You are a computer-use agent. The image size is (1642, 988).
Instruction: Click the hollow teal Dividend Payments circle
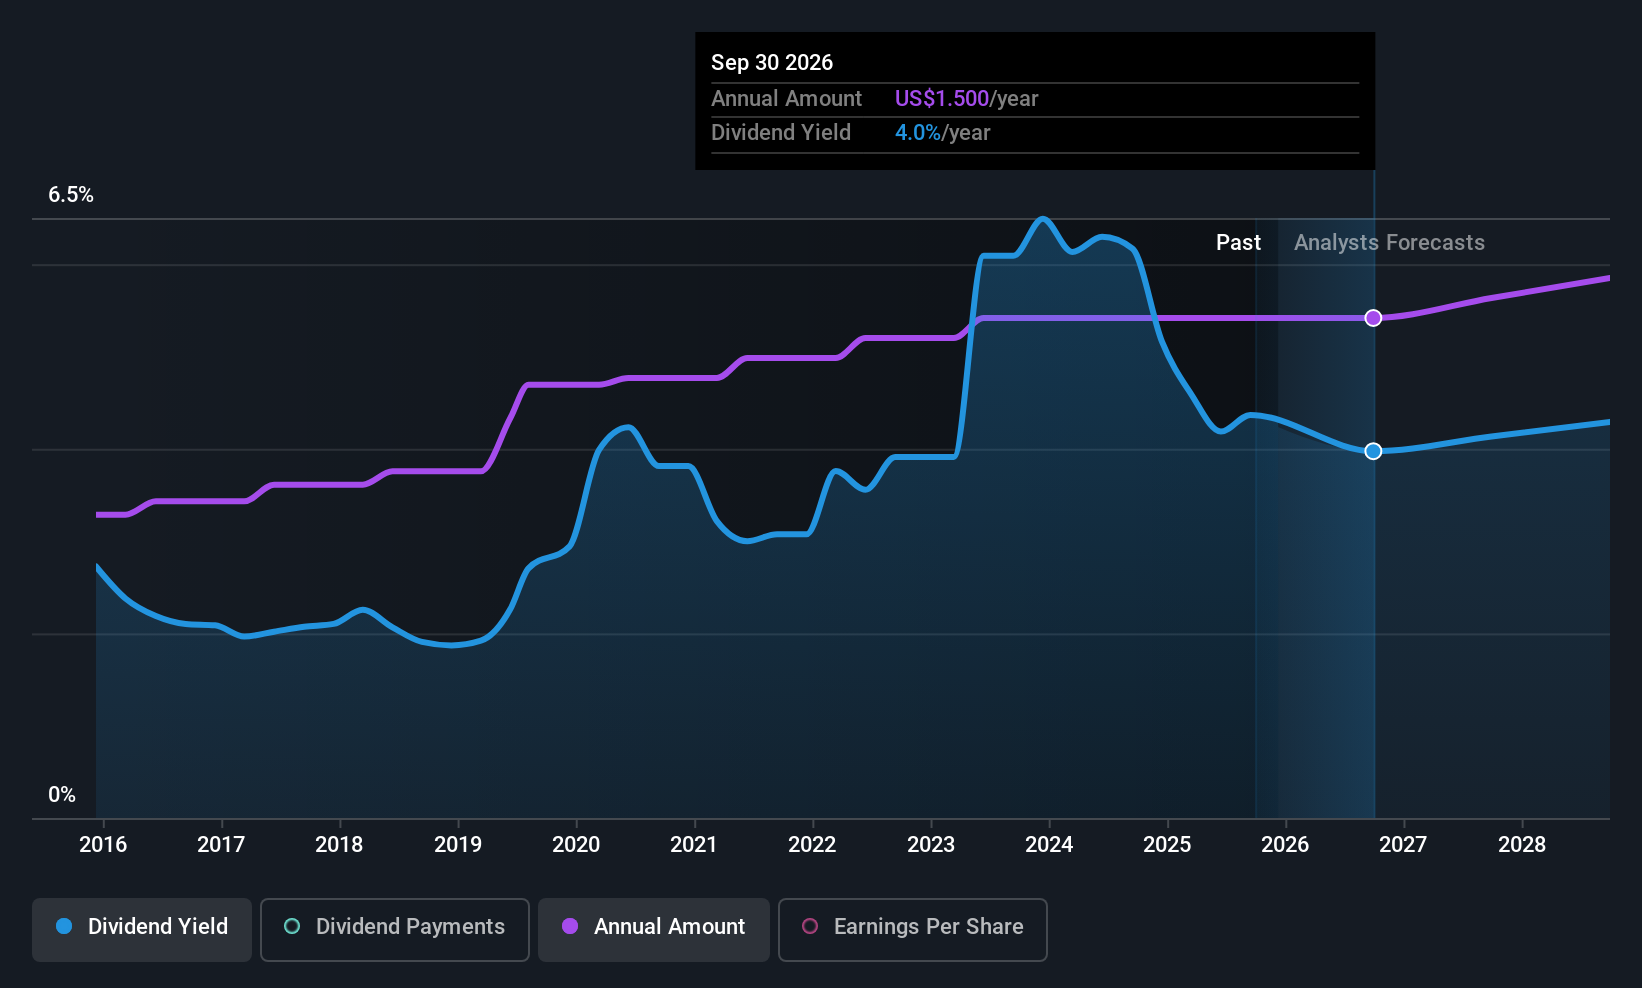pos(292,926)
